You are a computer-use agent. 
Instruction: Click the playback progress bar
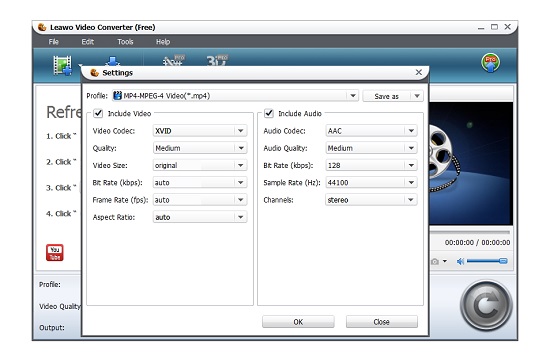(x=470, y=232)
